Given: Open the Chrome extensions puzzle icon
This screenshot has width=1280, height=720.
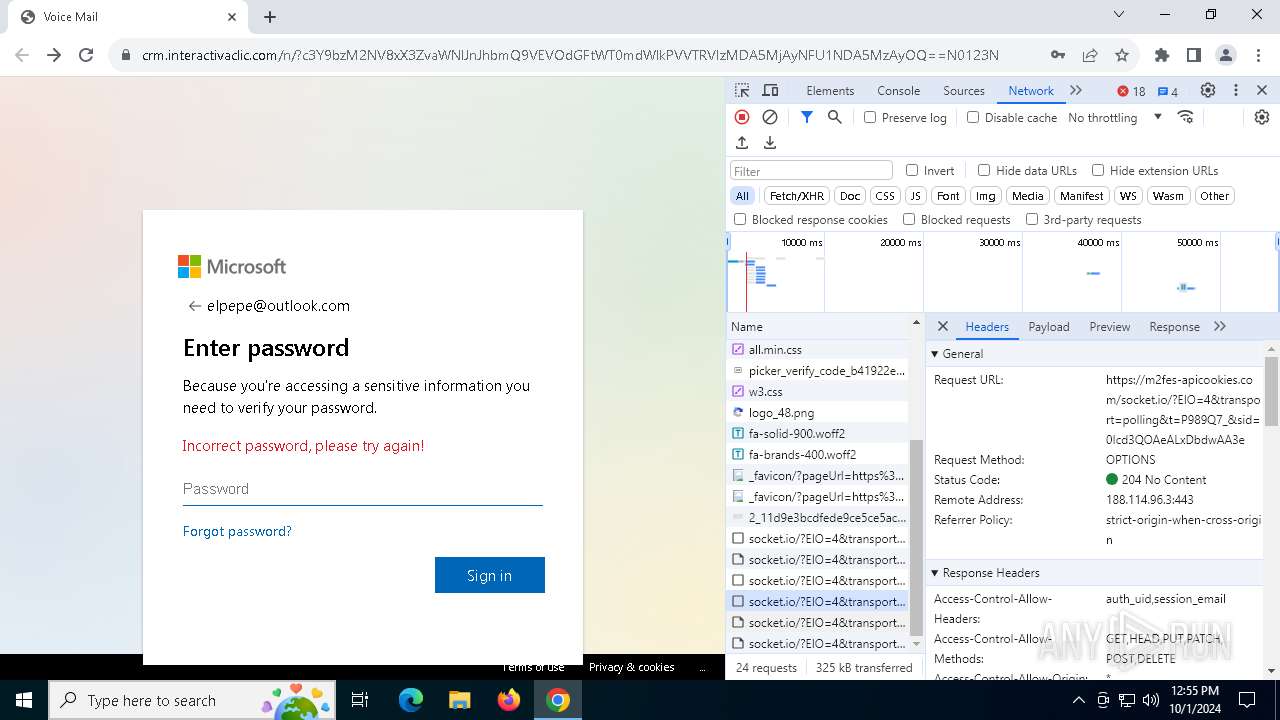Looking at the screenshot, I should 1161,55.
